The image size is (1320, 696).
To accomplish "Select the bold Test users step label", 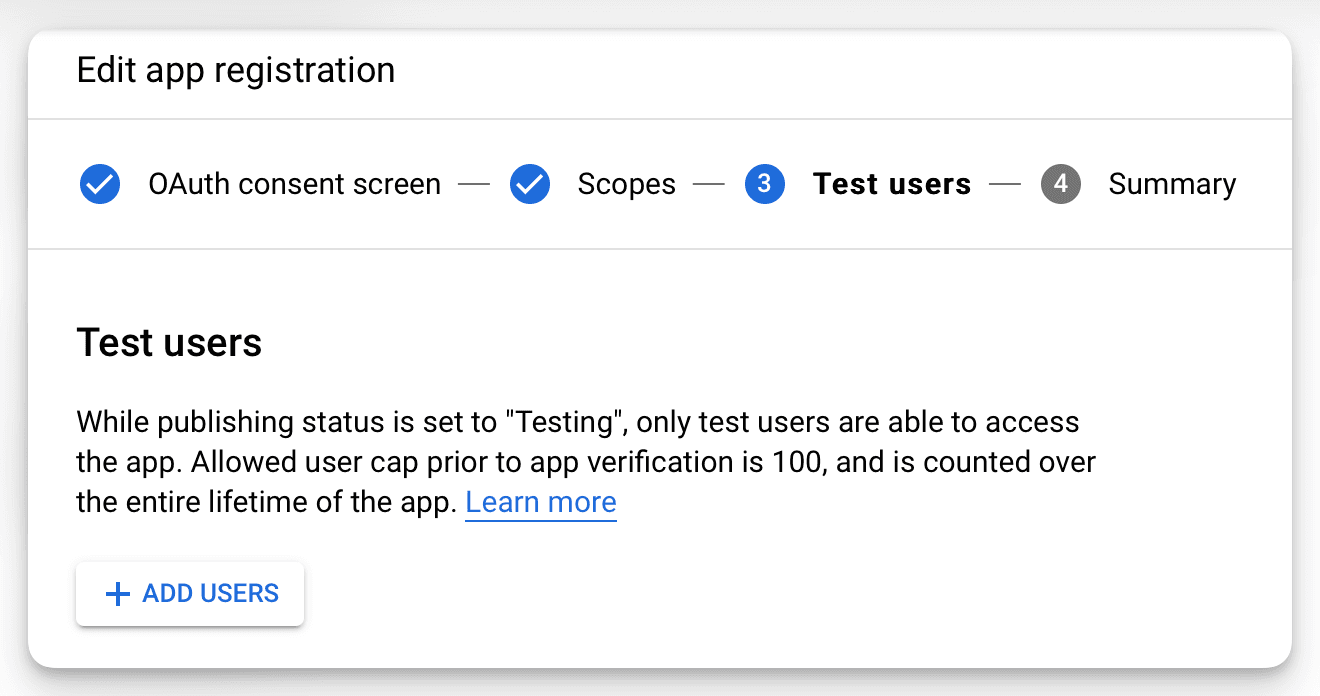I will coord(892,185).
